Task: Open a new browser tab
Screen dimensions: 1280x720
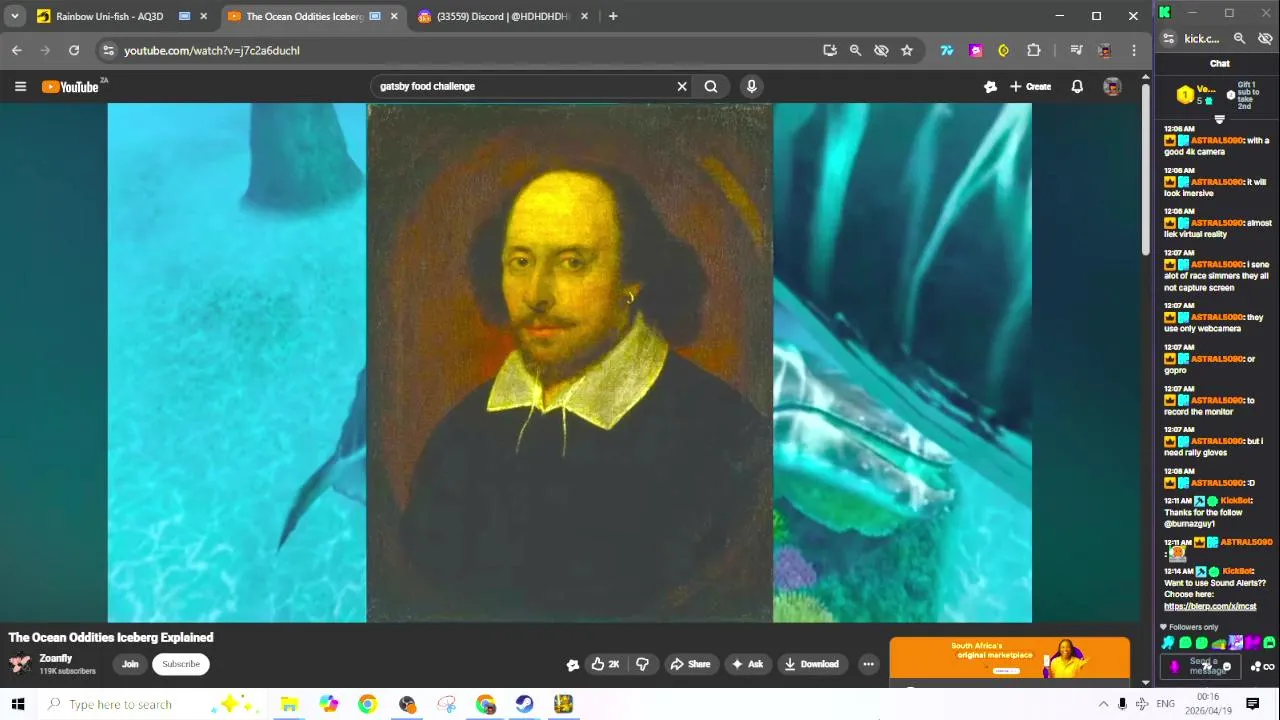Action: pos(613,16)
